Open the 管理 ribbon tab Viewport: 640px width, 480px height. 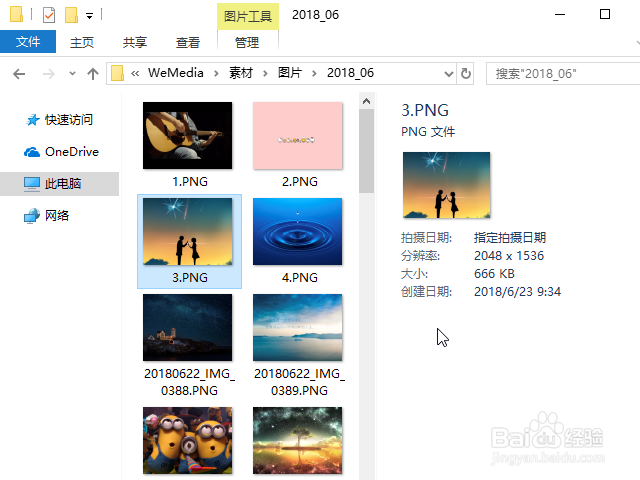tap(247, 42)
